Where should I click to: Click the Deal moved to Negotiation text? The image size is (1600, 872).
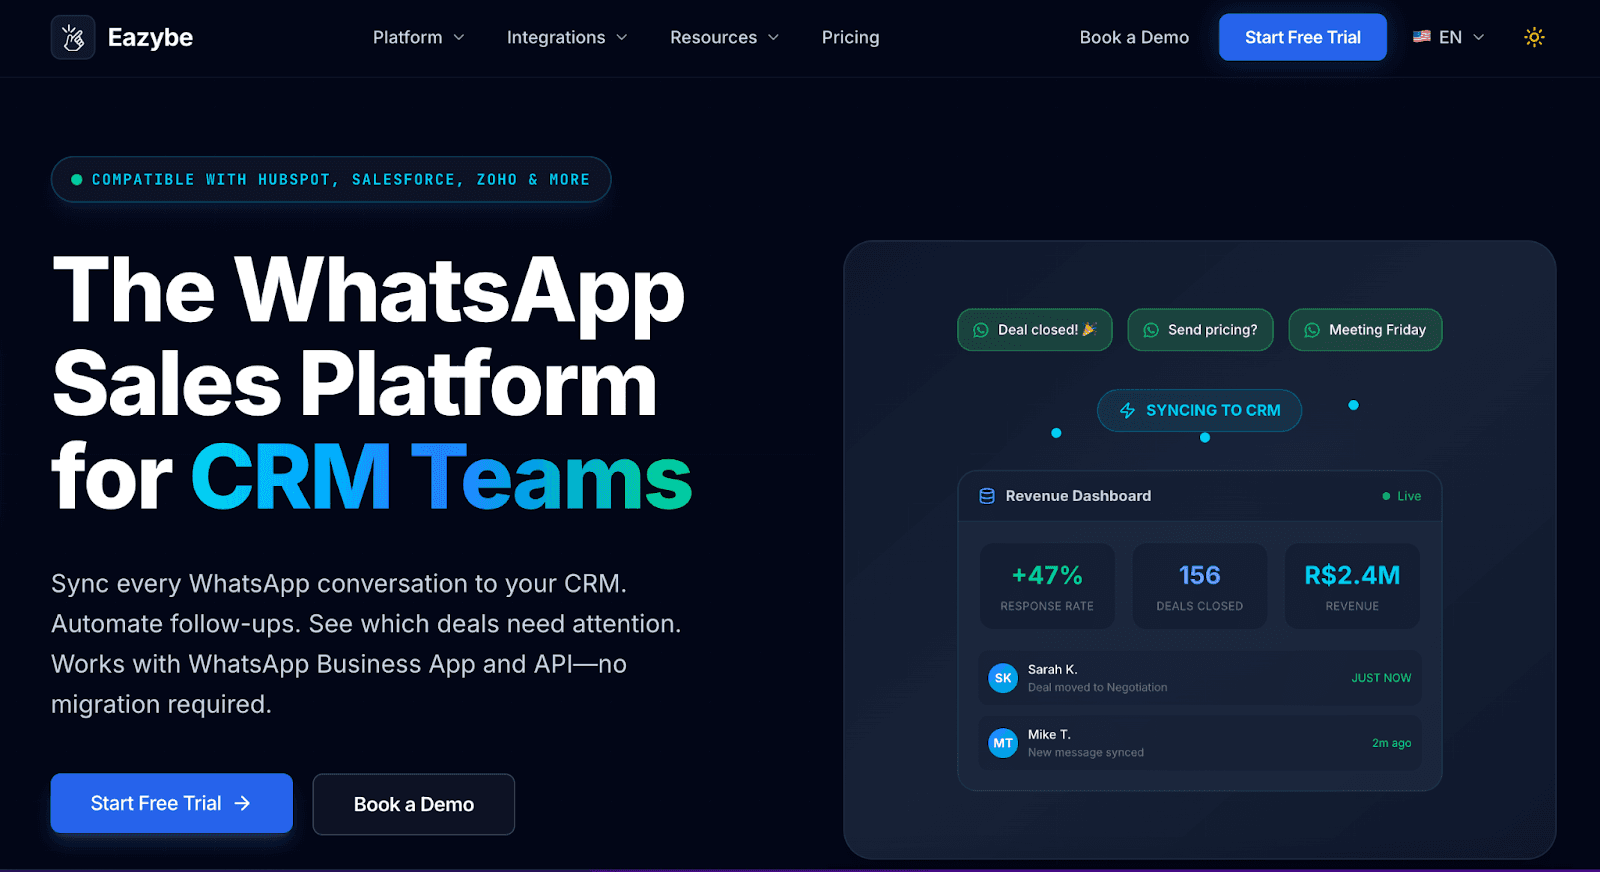point(1097,688)
